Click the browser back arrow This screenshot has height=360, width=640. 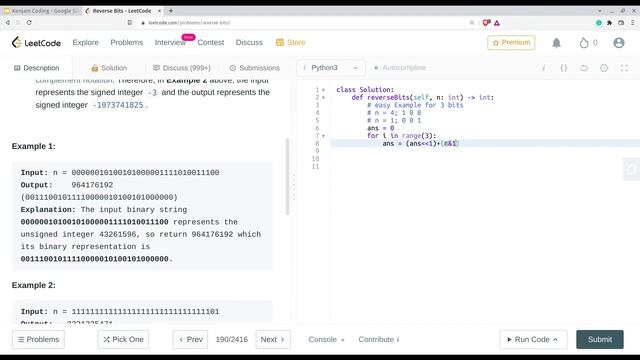click(x=8, y=22)
